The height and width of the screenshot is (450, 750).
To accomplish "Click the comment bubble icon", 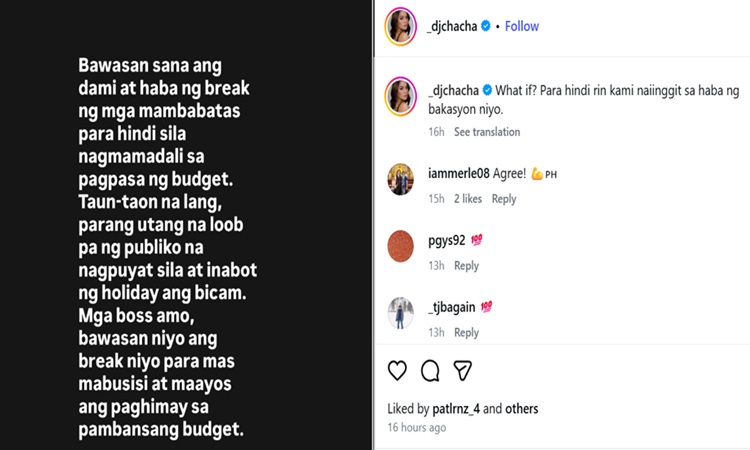I will click(x=430, y=371).
